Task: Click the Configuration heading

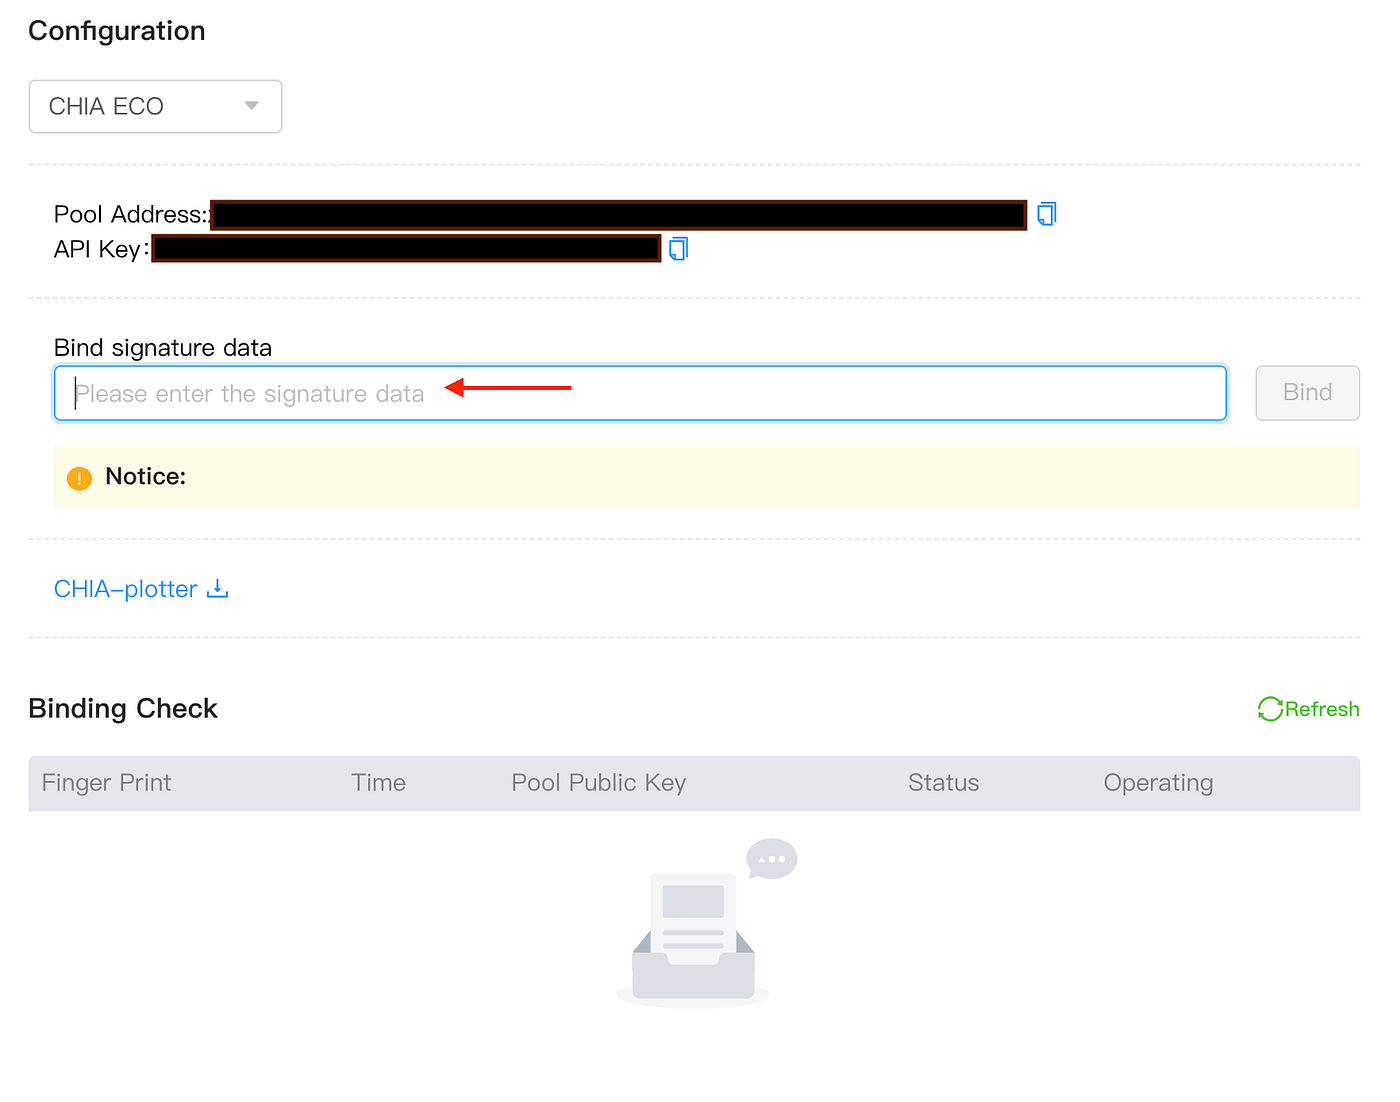Action: (x=117, y=31)
